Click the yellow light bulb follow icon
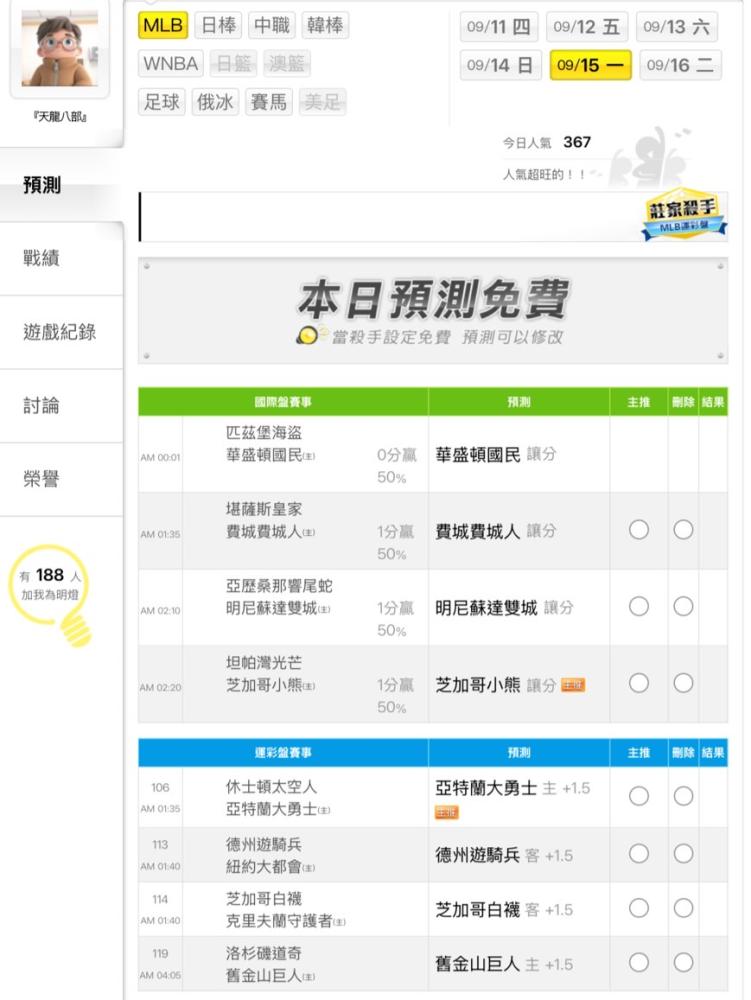Image resolution: width=751 pixels, height=1000 pixels. coord(52,594)
